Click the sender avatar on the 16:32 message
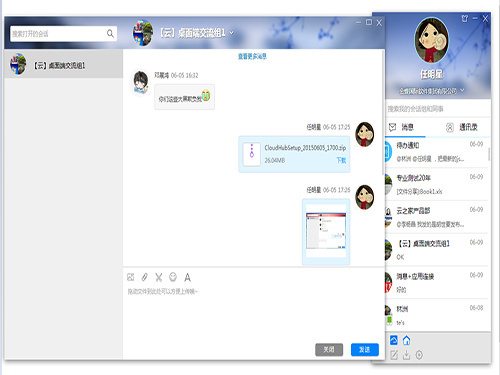 pos(141,82)
